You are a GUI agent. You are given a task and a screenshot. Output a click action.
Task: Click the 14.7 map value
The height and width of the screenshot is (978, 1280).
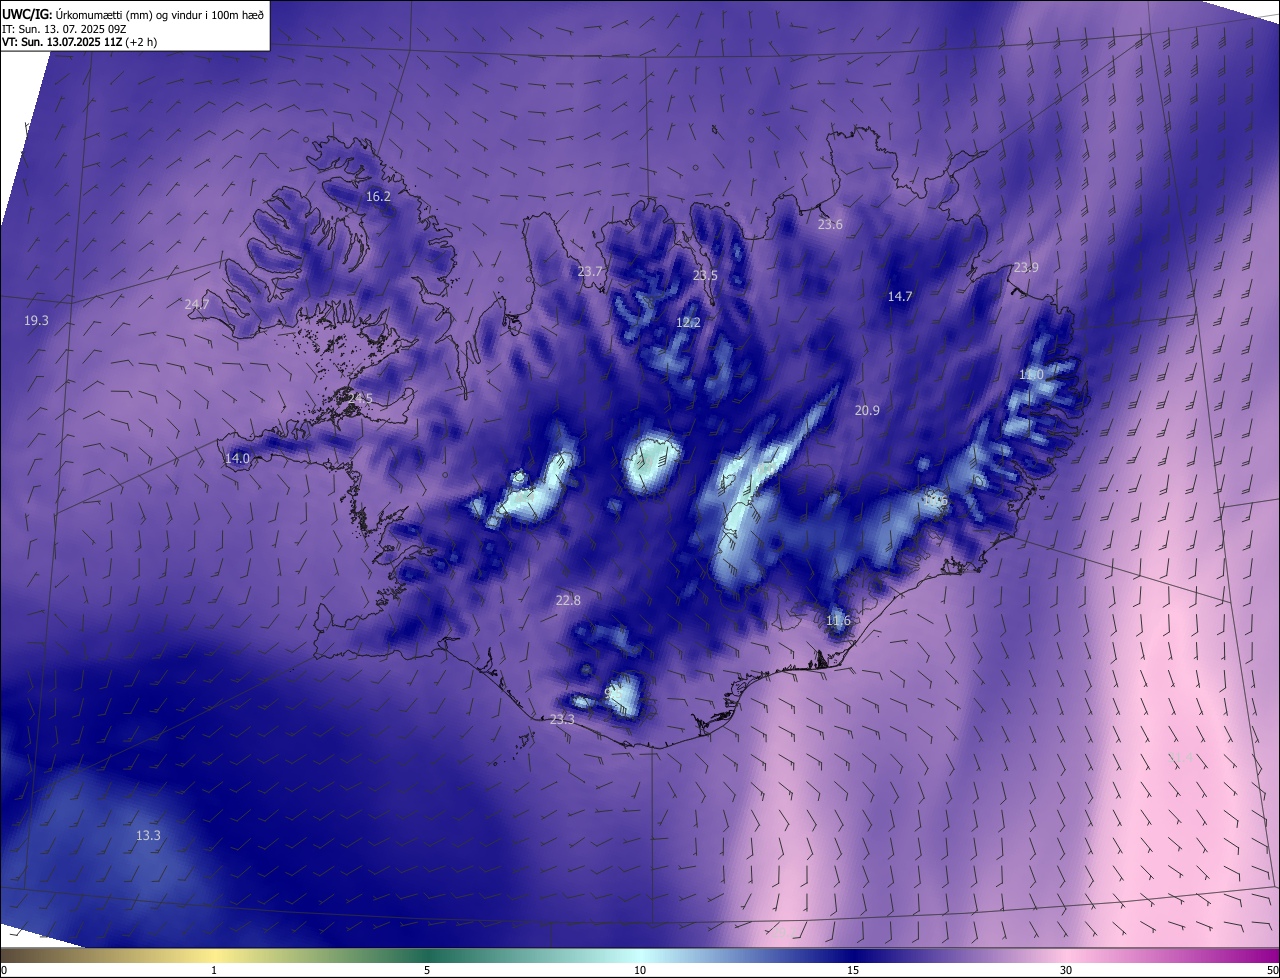coord(900,296)
